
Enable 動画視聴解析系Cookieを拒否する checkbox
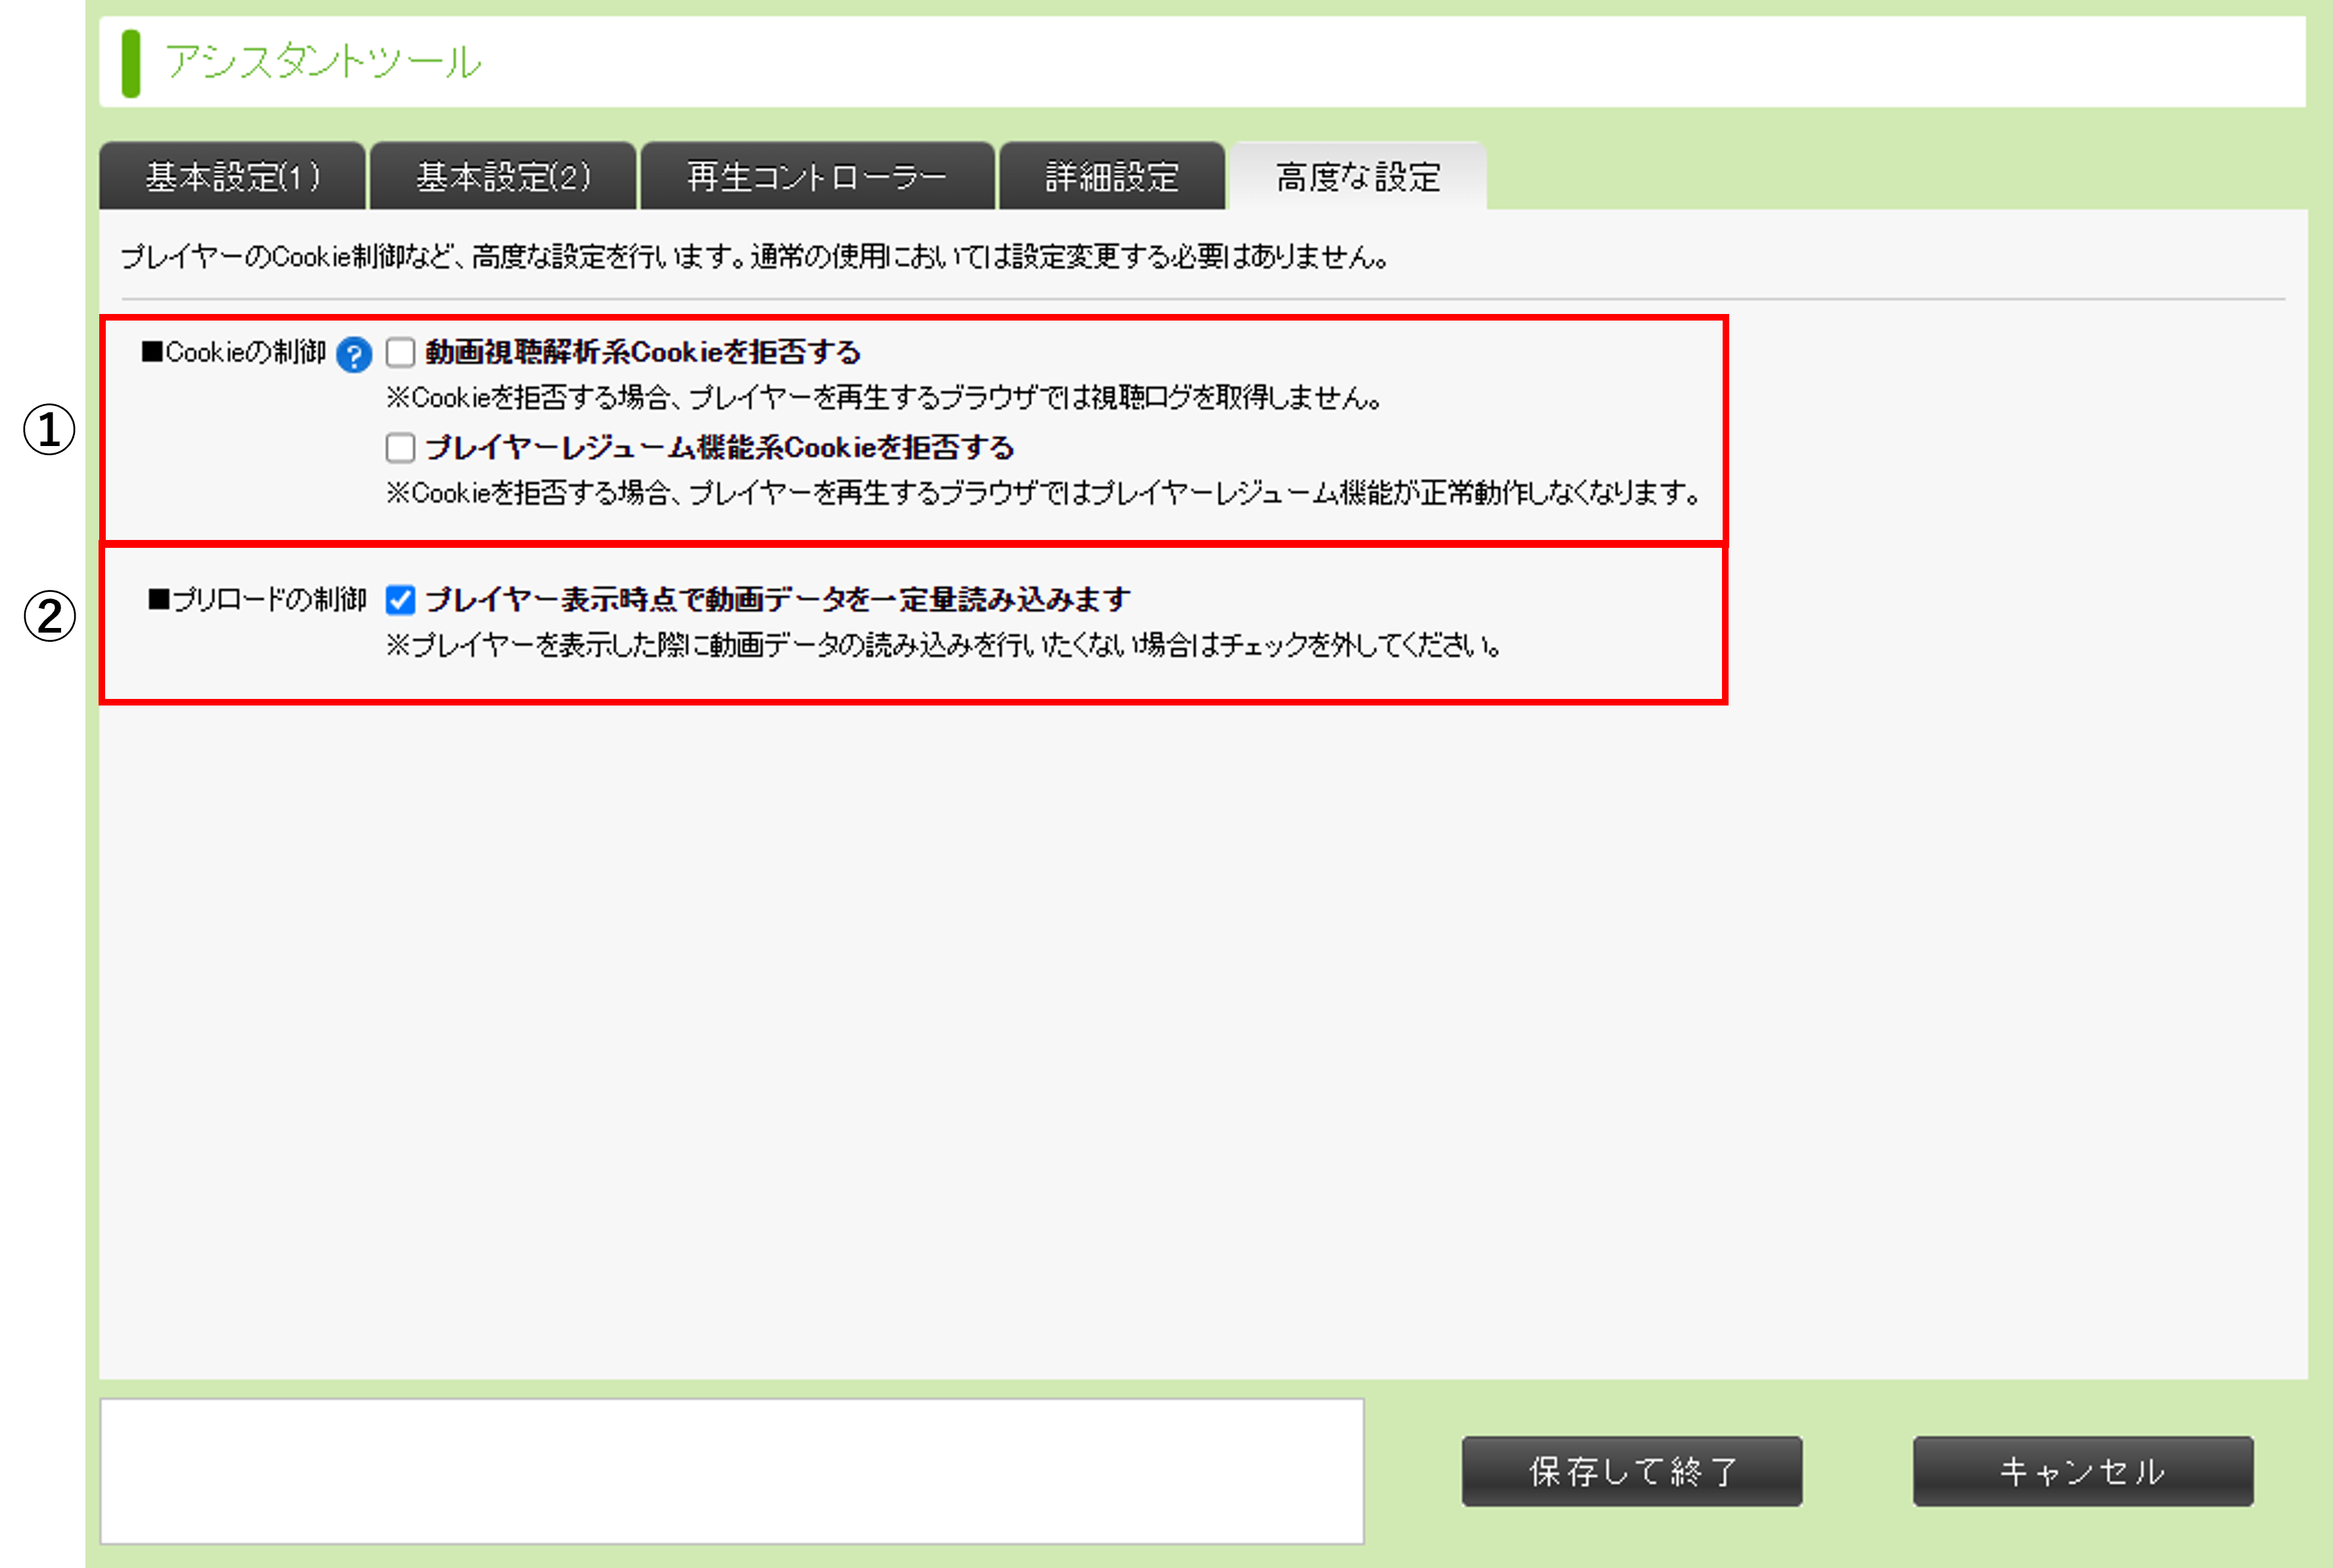(x=400, y=352)
